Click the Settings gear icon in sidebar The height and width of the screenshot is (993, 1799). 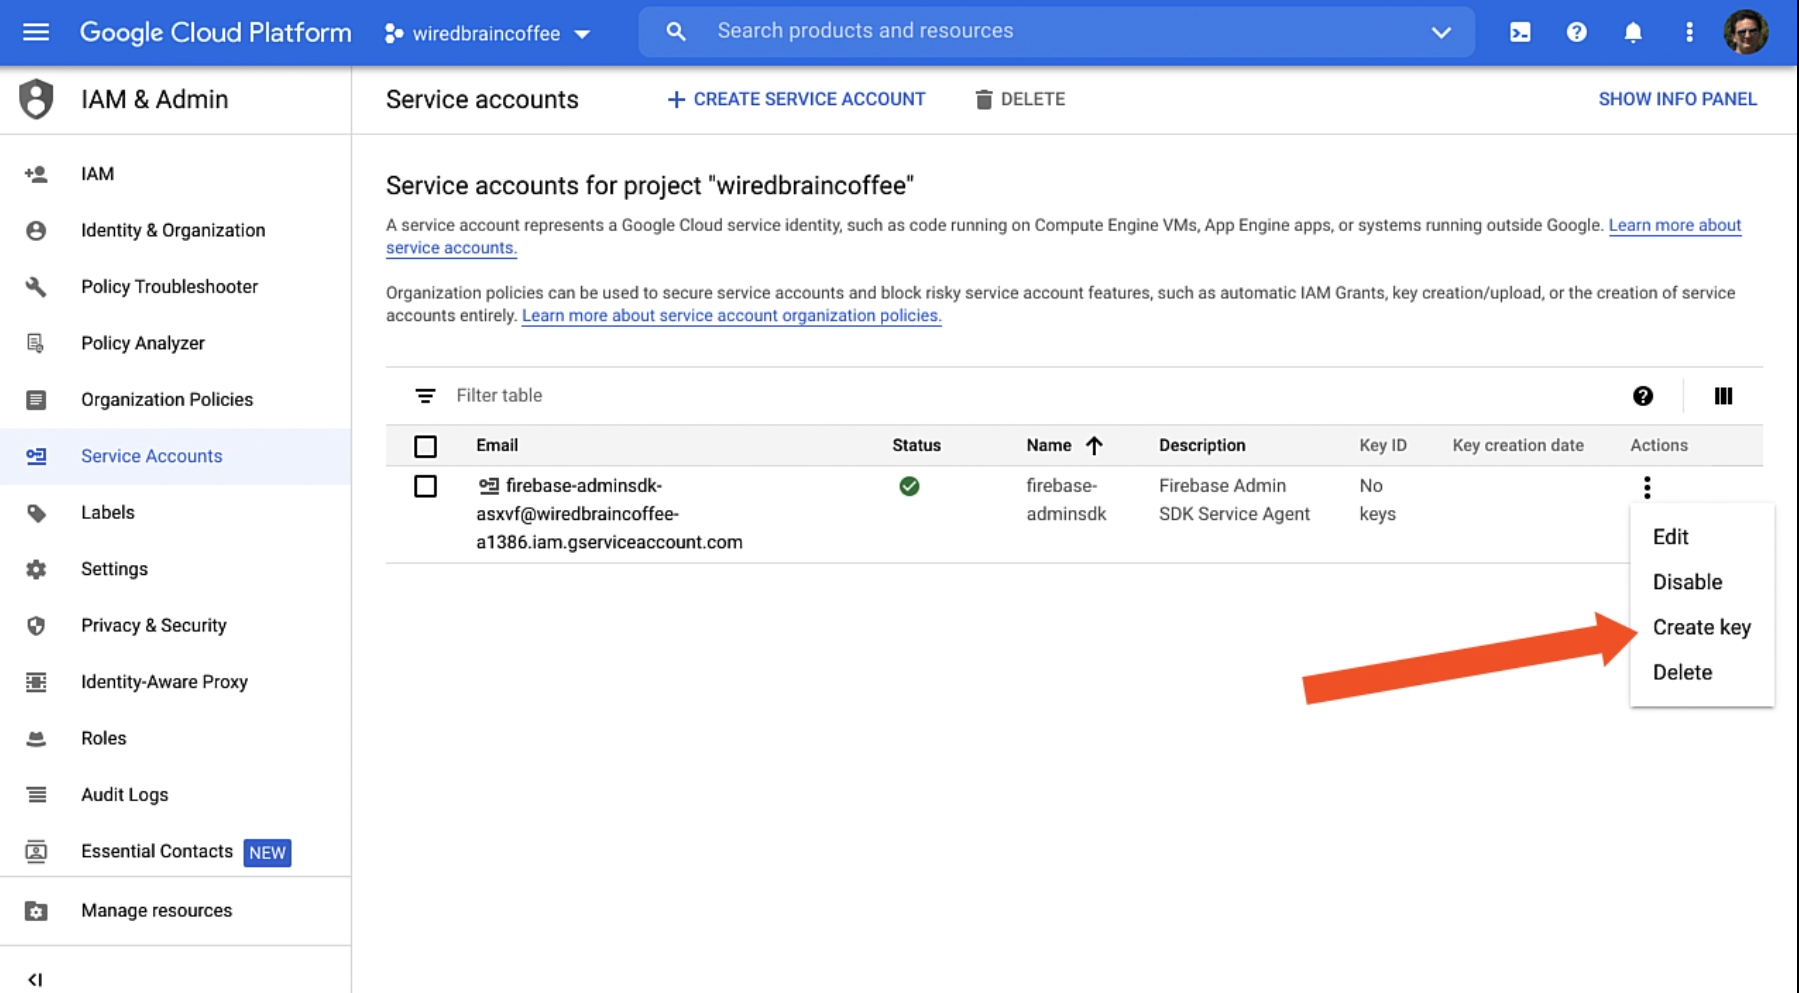point(36,569)
